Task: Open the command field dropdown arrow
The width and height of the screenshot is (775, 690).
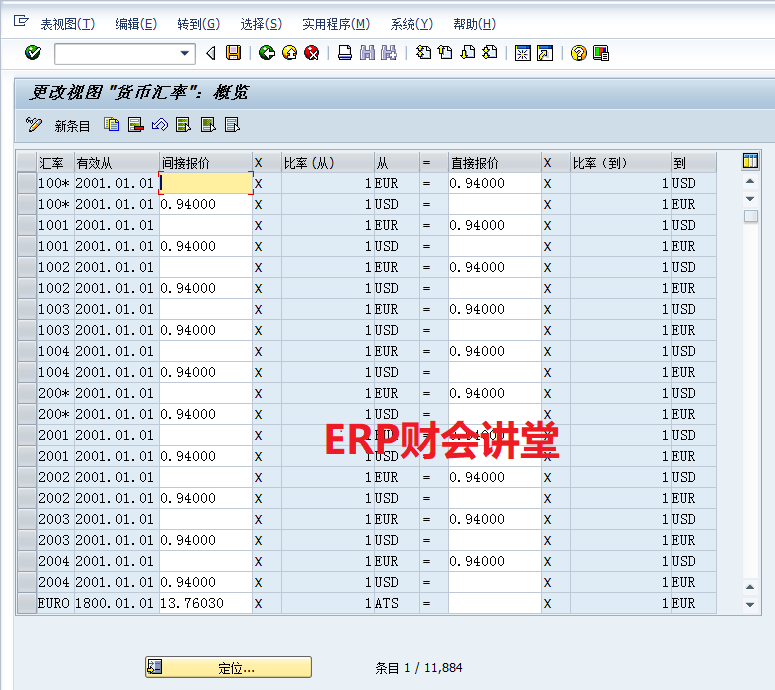Action: point(185,53)
